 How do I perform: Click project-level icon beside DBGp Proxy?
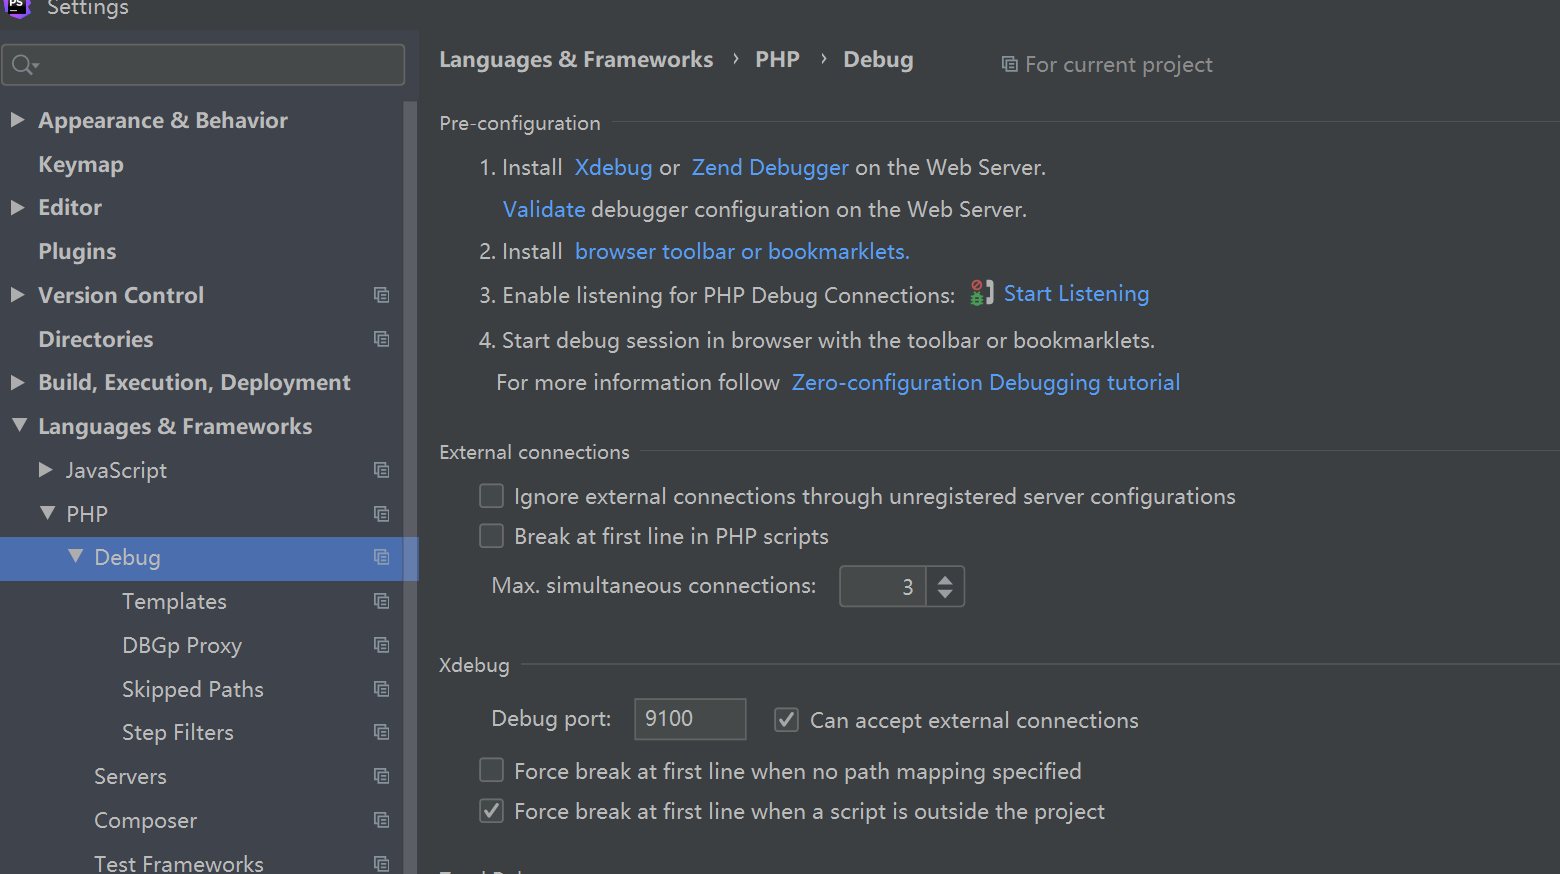pyautogui.click(x=381, y=645)
